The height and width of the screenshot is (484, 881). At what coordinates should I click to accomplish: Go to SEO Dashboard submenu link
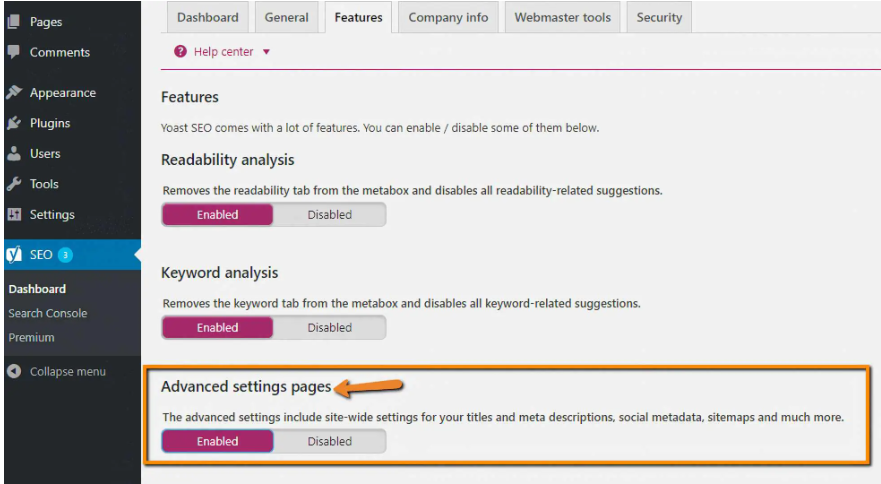point(37,289)
